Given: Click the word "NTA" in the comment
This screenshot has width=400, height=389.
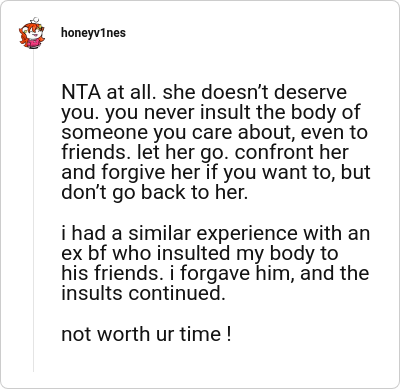Looking at the screenshot, I should pyautogui.click(x=81, y=92).
